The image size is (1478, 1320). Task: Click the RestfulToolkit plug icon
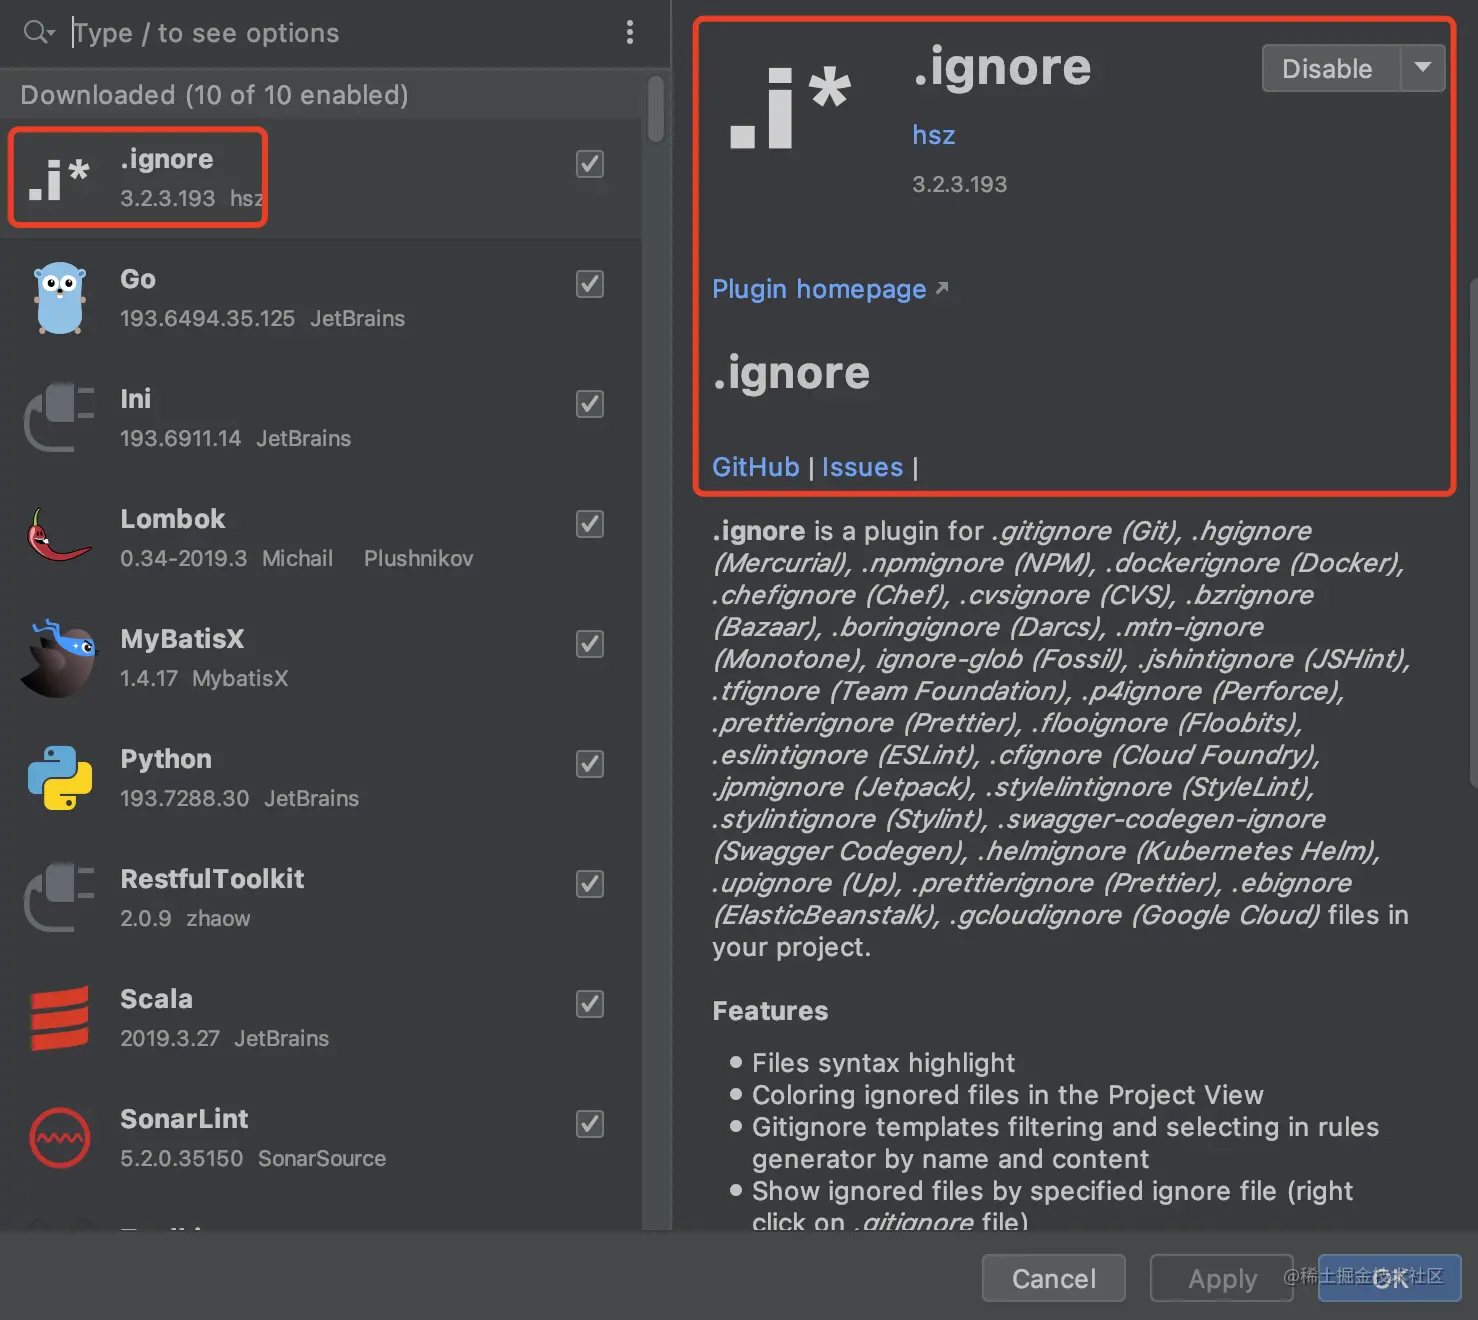coord(59,897)
